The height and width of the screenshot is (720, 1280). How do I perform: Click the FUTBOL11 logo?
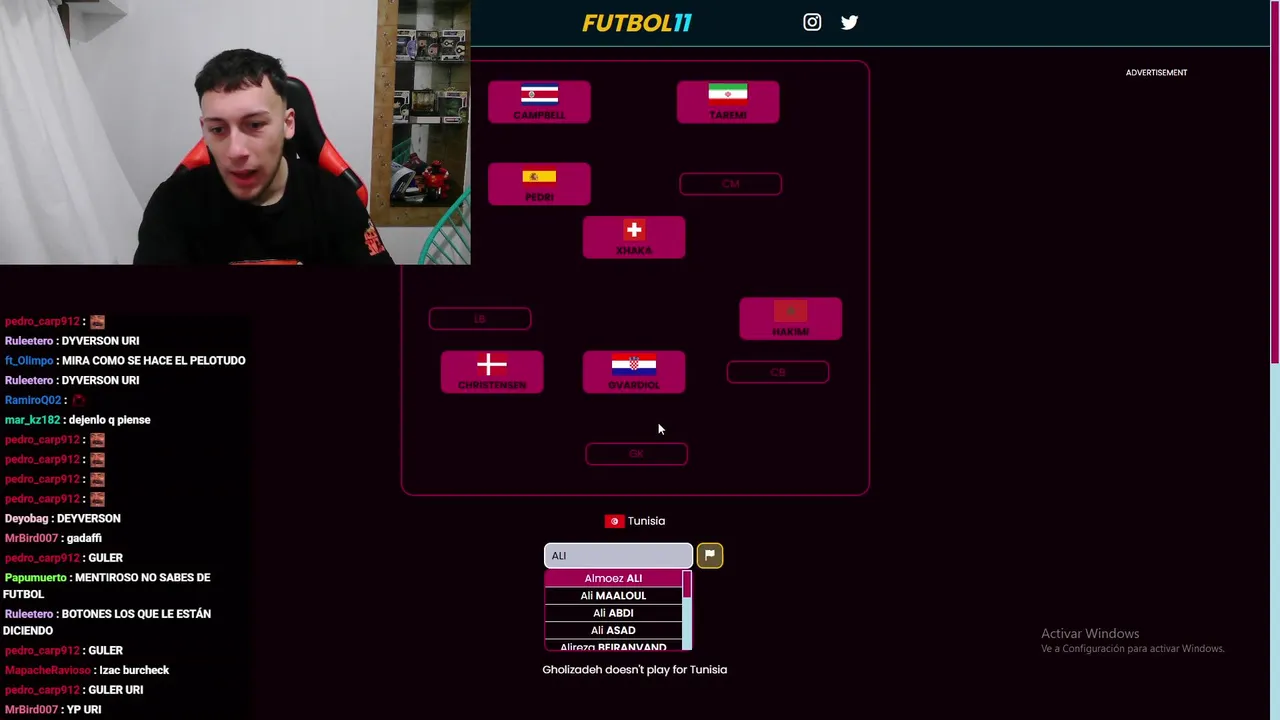coord(637,22)
